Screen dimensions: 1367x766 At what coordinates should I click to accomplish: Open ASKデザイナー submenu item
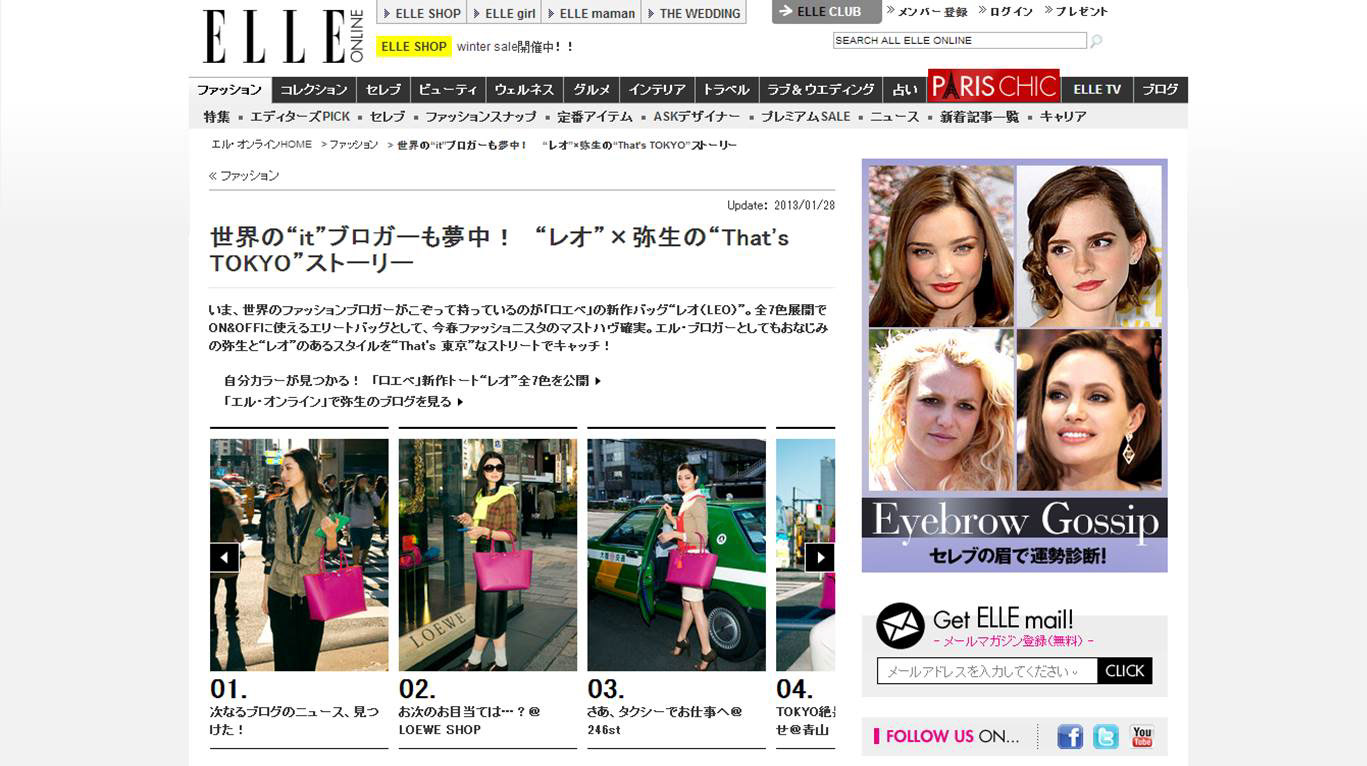[697, 117]
